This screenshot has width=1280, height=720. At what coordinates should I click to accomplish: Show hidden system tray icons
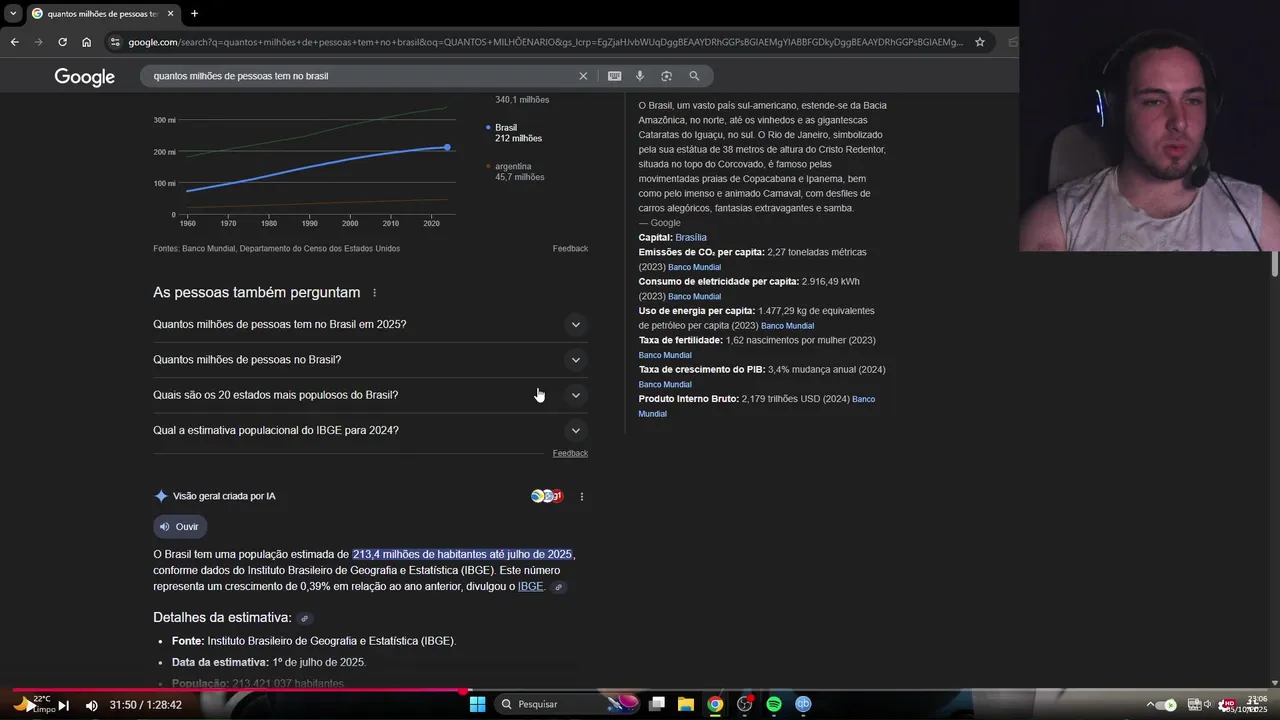click(x=1150, y=705)
